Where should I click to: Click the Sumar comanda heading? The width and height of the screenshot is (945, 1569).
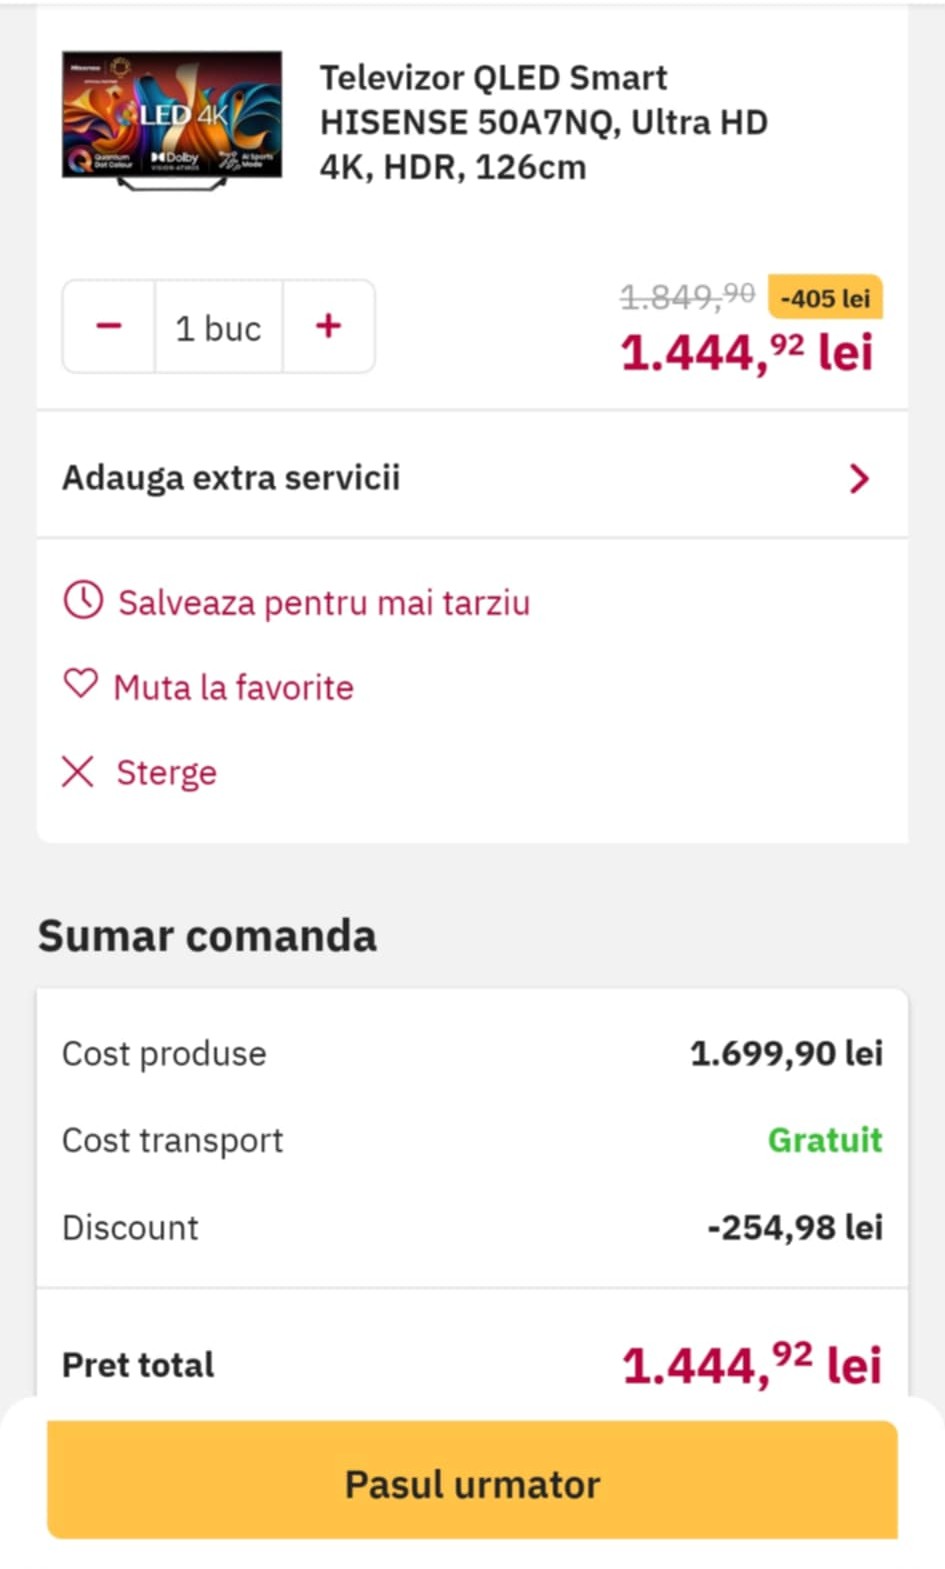coord(207,936)
